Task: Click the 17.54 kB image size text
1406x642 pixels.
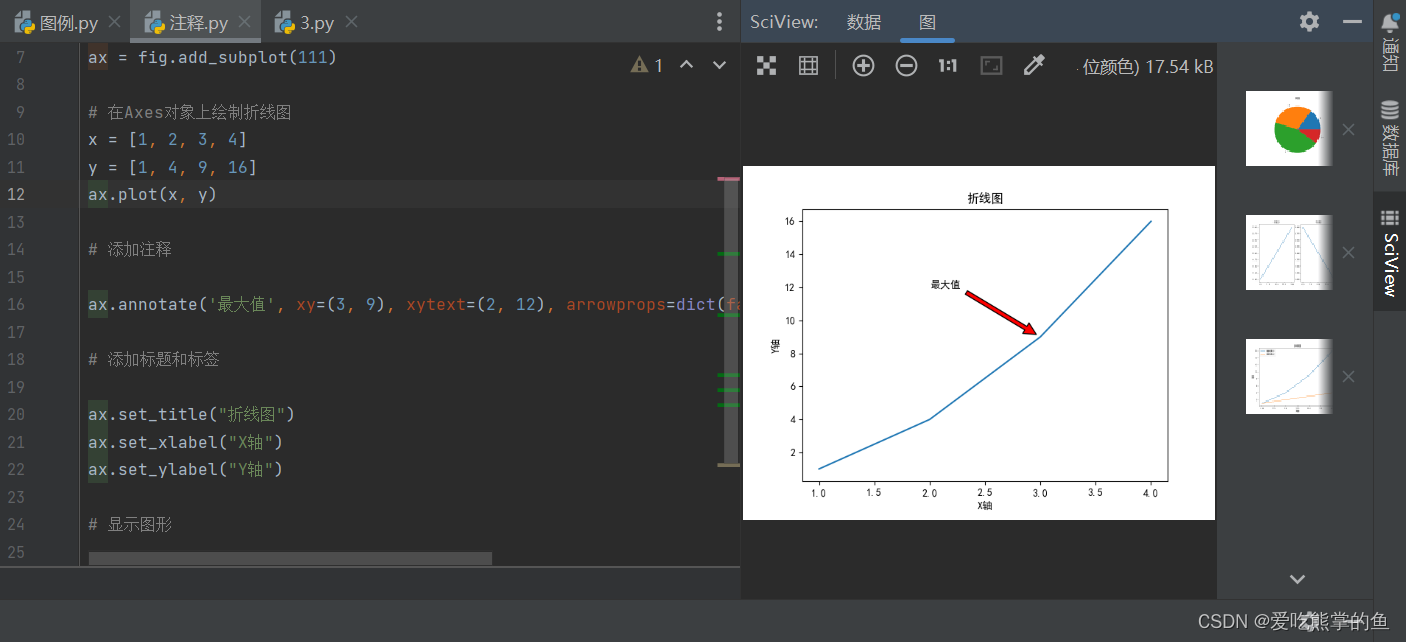Action: tap(1179, 66)
